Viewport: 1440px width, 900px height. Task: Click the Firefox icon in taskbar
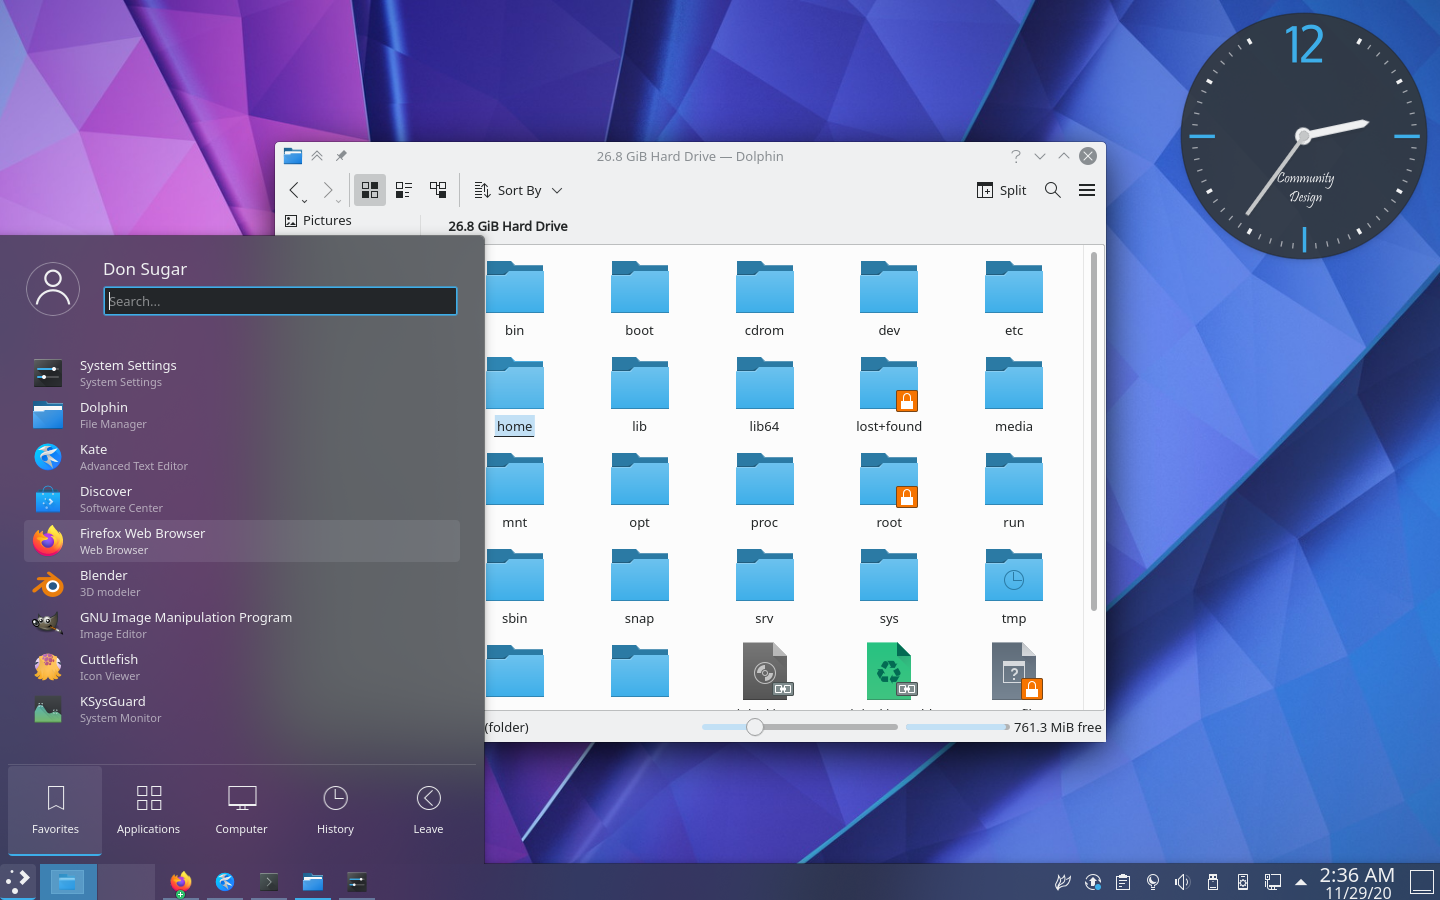tap(180, 882)
